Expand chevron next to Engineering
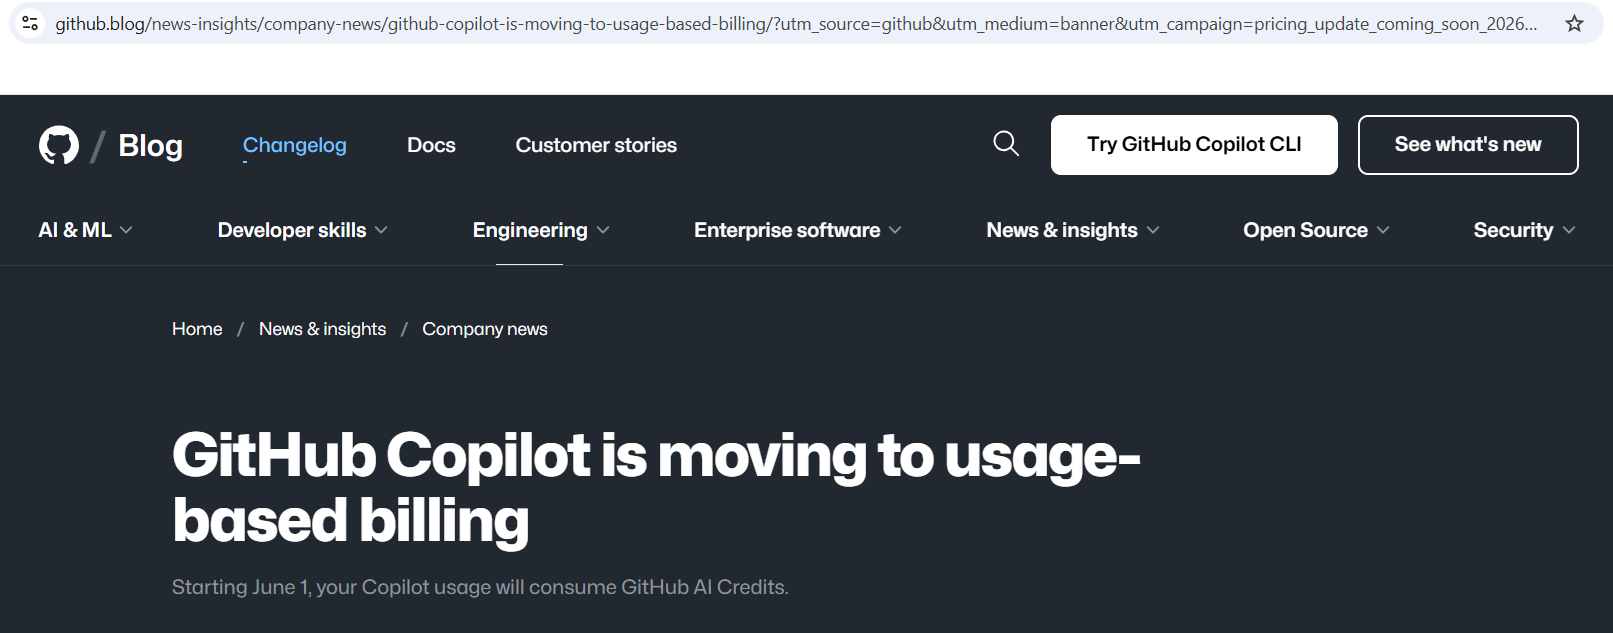 [603, 230]
